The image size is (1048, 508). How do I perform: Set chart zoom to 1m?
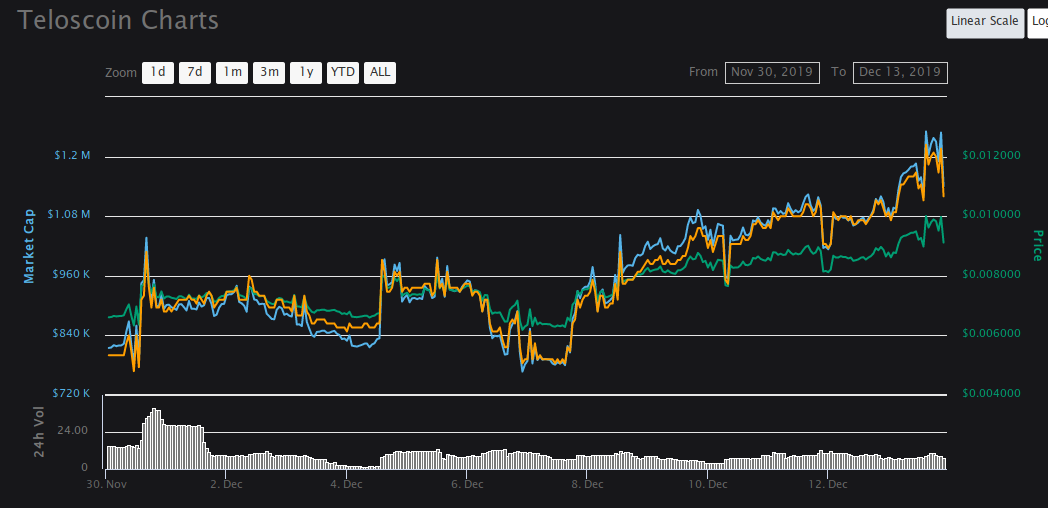(x=232, y=73)
